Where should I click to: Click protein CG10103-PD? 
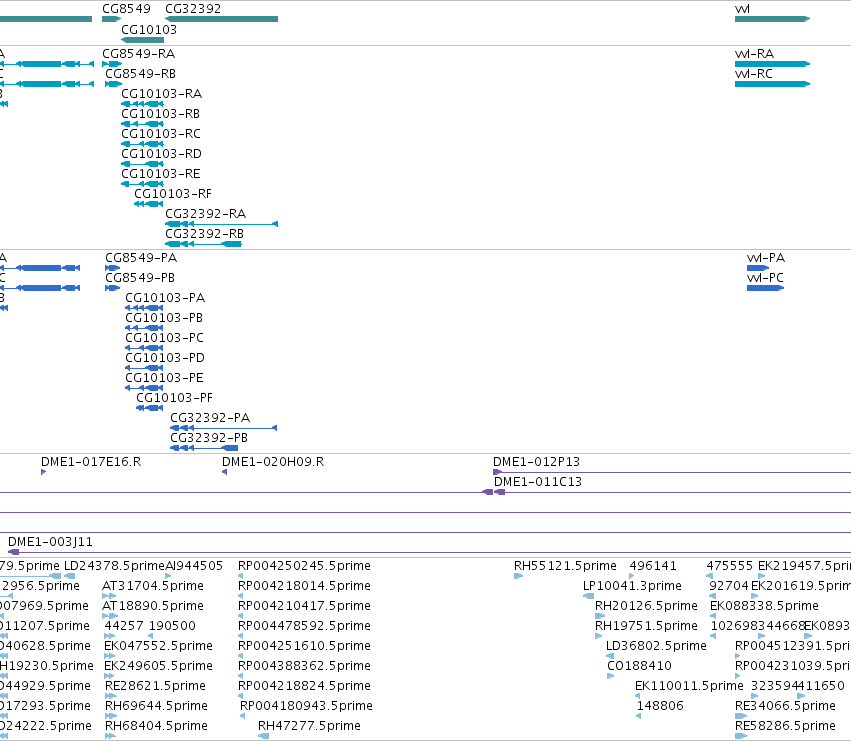[x=165, y=358]
